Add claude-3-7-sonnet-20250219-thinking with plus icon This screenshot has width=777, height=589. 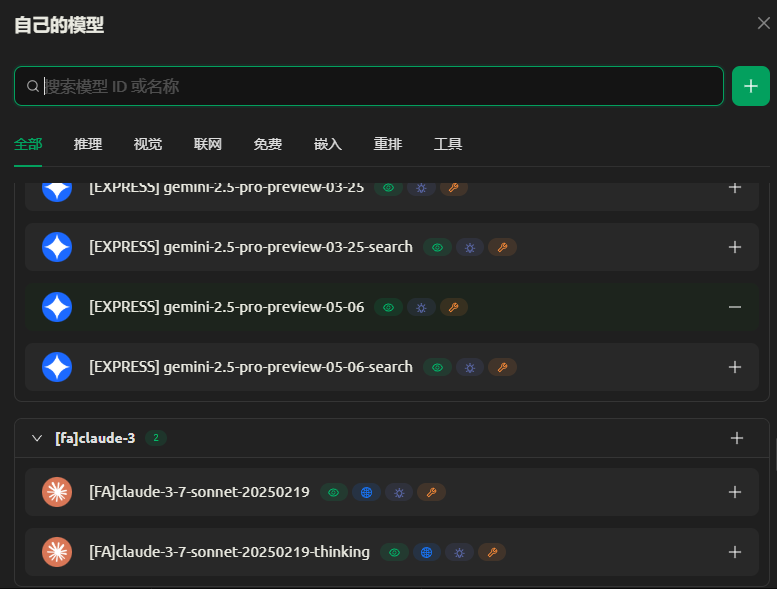tap(735, 552)
